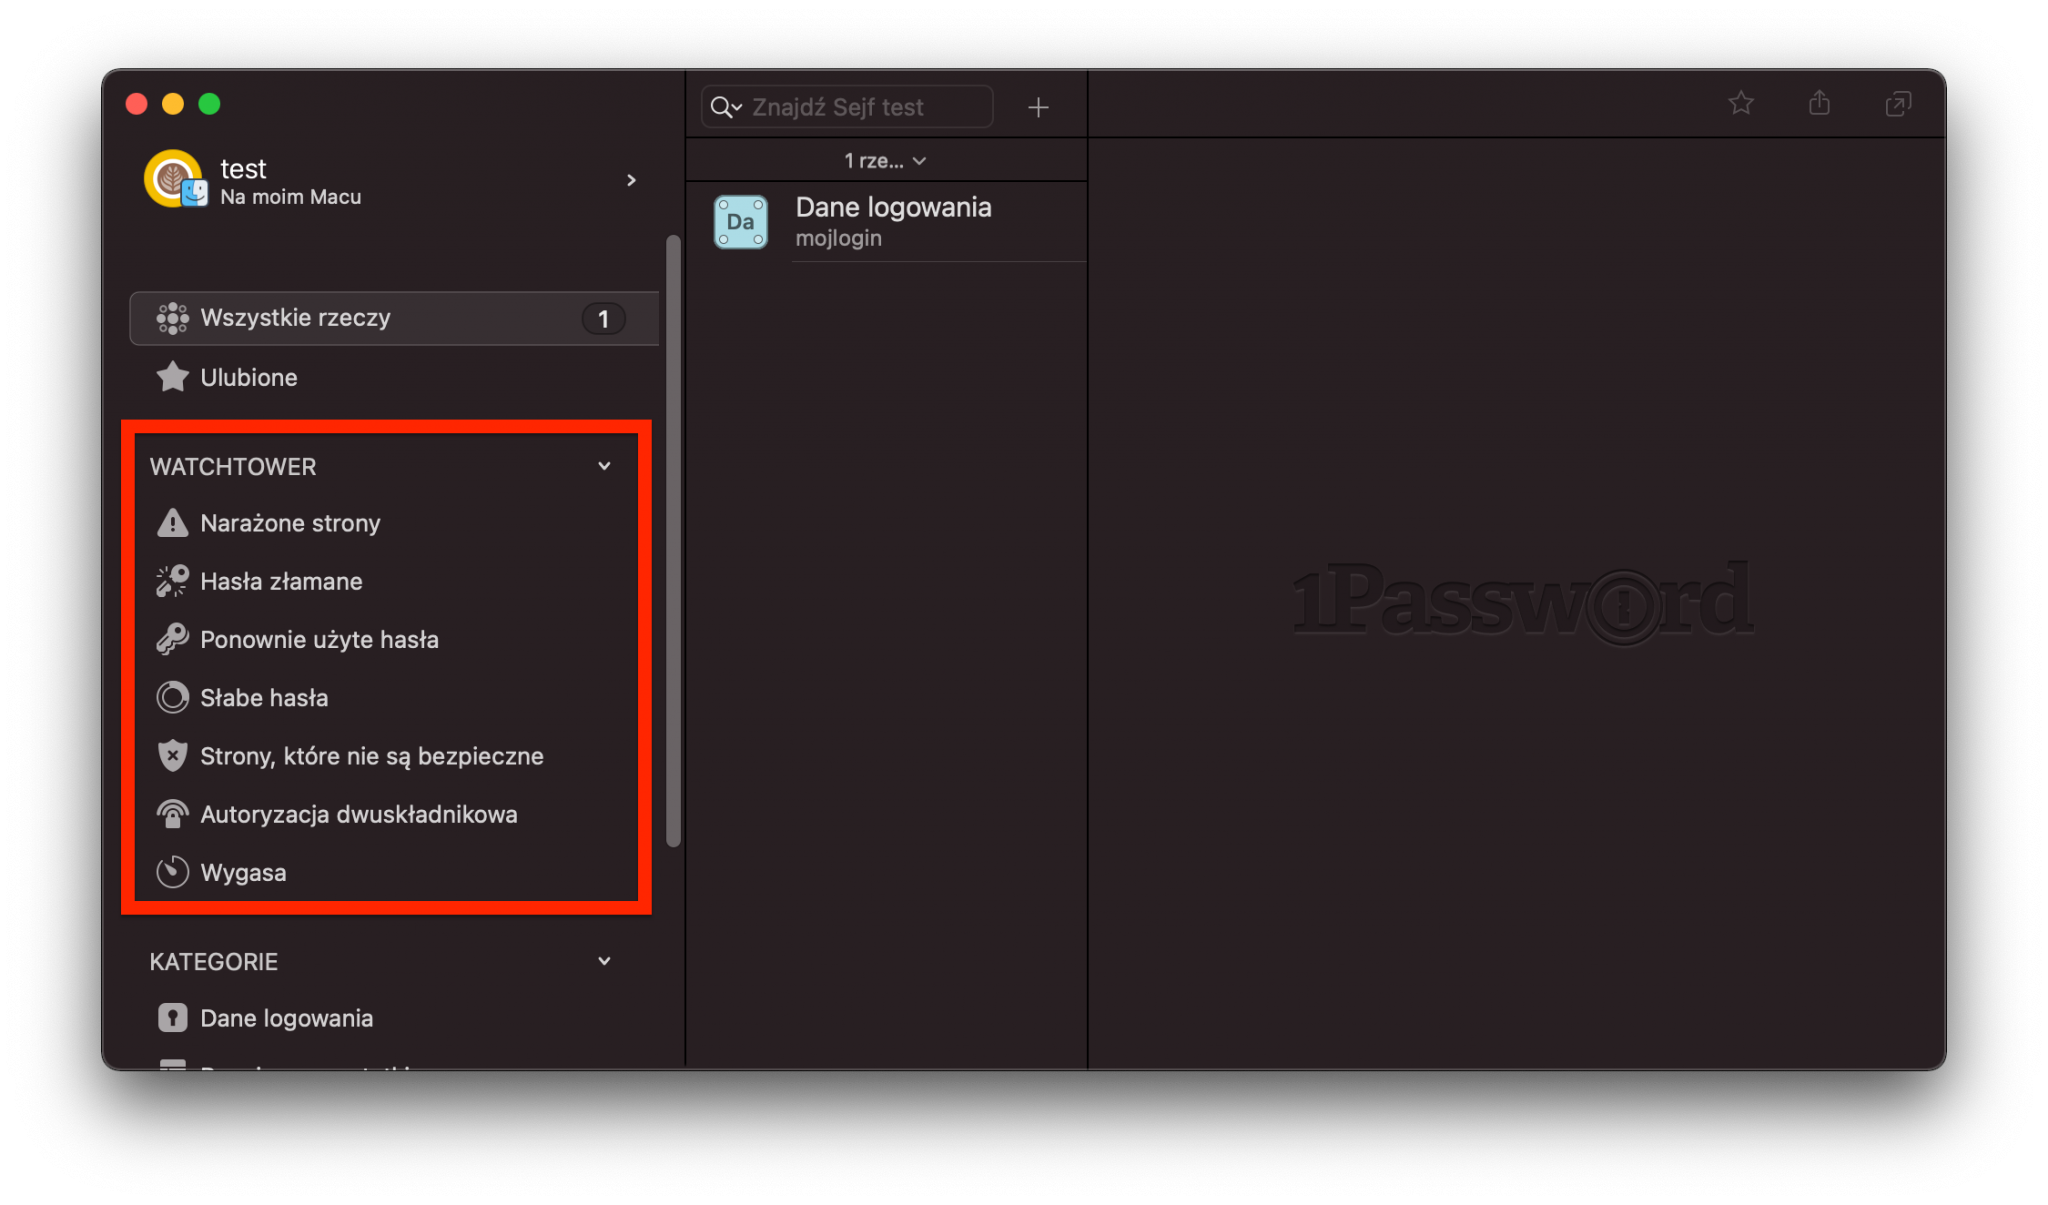2048x1205 pixels.
Task: Click the keyhole icon for Dane logowania category
Action: 172,1018
